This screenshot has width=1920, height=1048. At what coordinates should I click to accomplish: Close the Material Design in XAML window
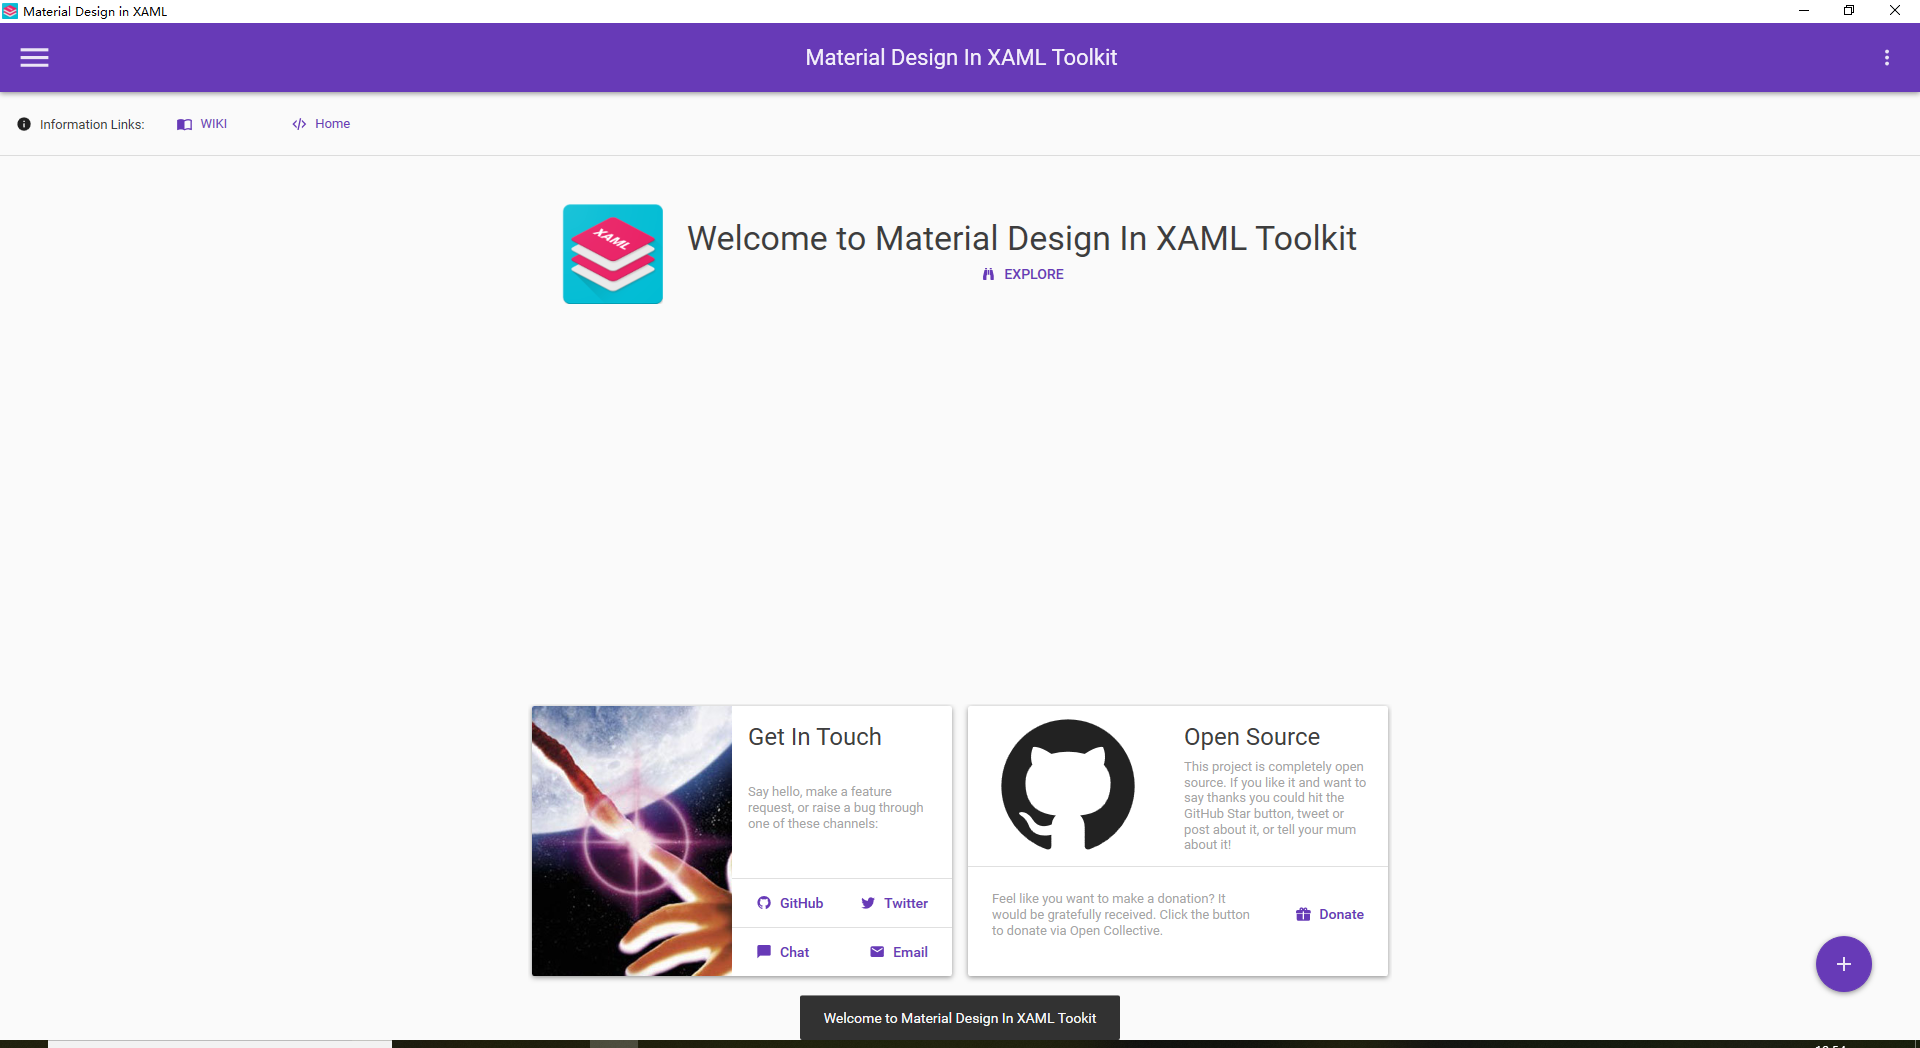point(1895,11)
